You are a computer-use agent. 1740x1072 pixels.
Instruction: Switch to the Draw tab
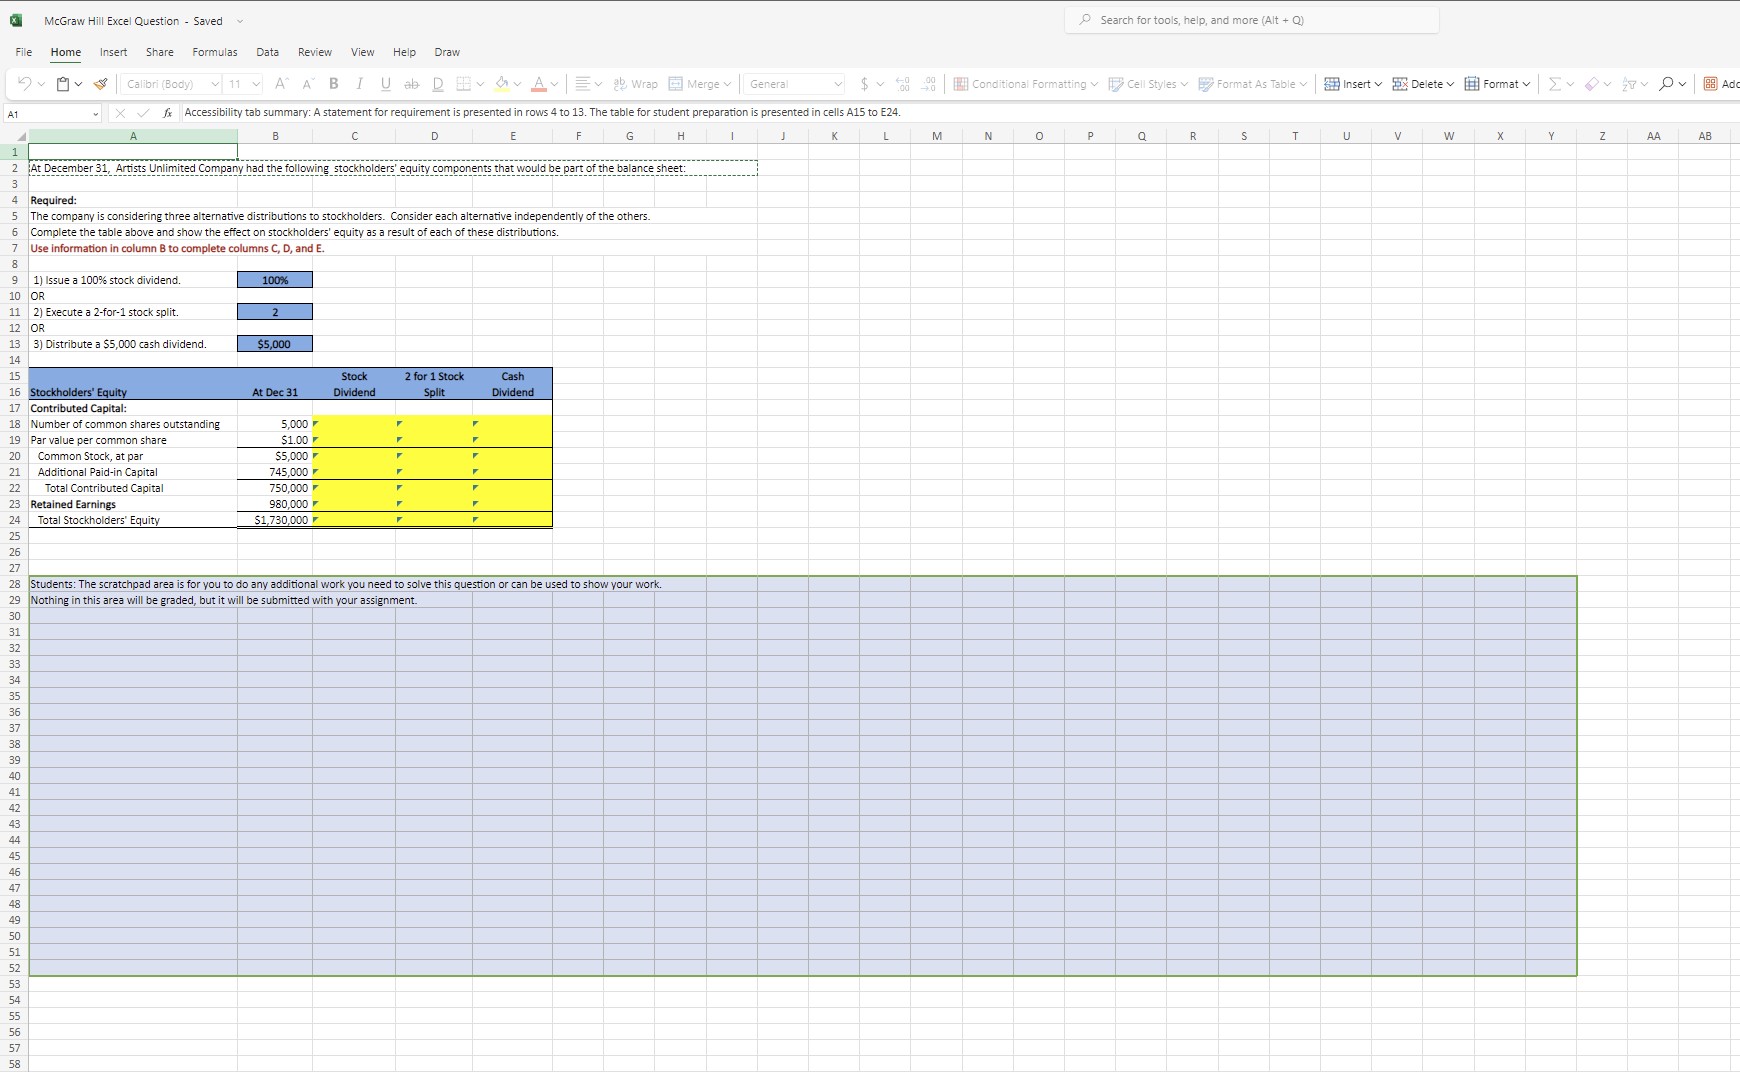pyautogui.click(x=447, y=52)
